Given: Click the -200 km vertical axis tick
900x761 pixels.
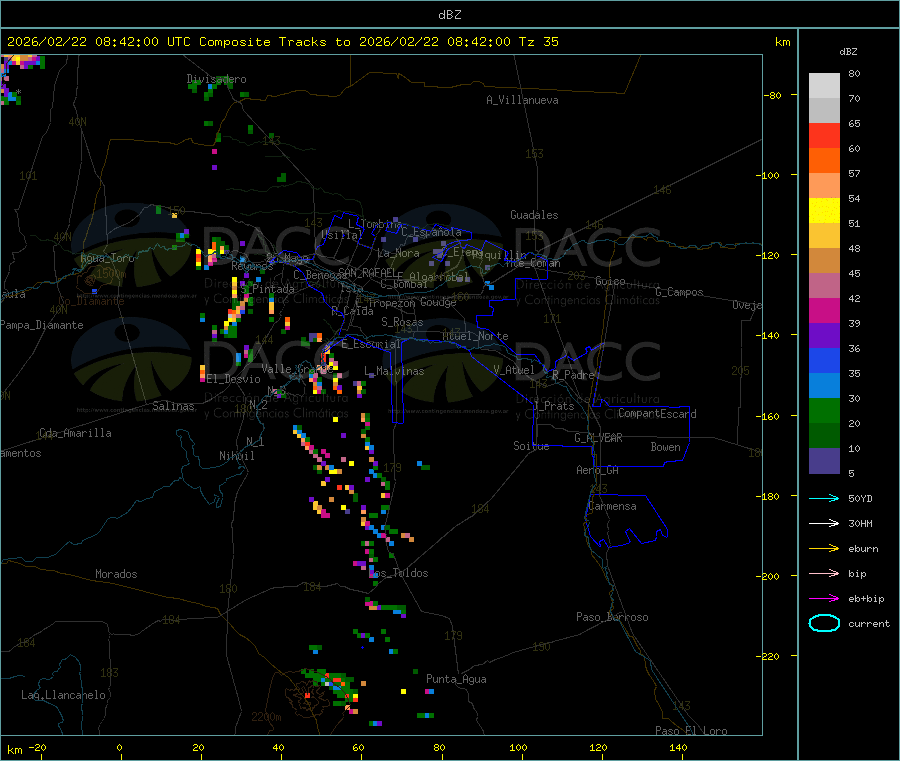Looking at the screenshot, I should (x=770, y=576).
